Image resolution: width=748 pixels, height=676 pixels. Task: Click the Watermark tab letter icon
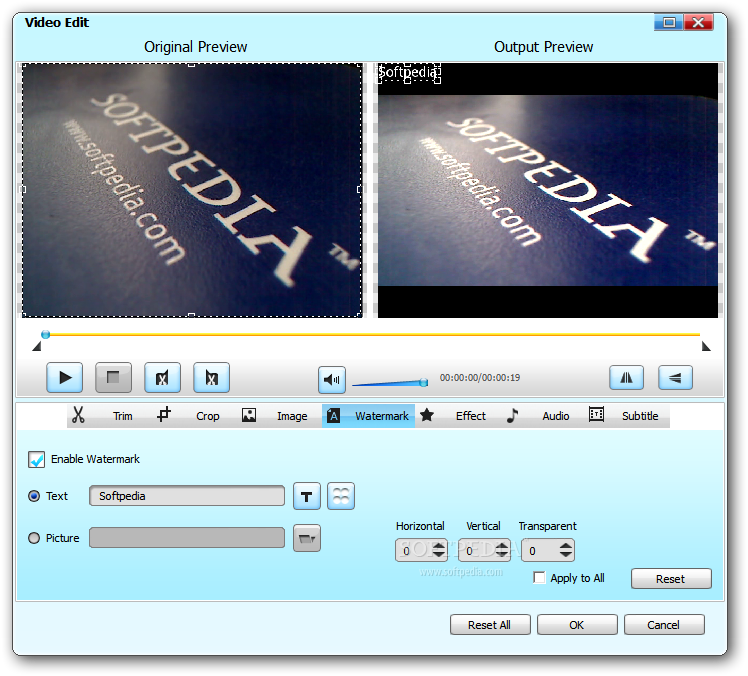[x=333, y=416]
